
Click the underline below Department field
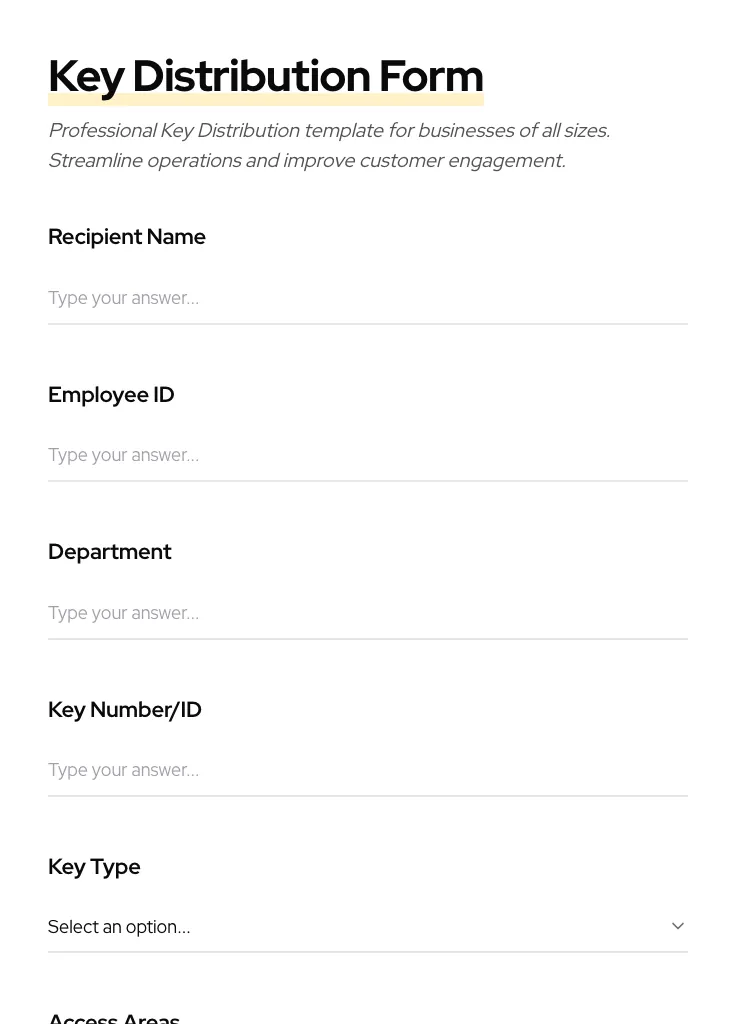pyautogui.click(x=368, y=638)
